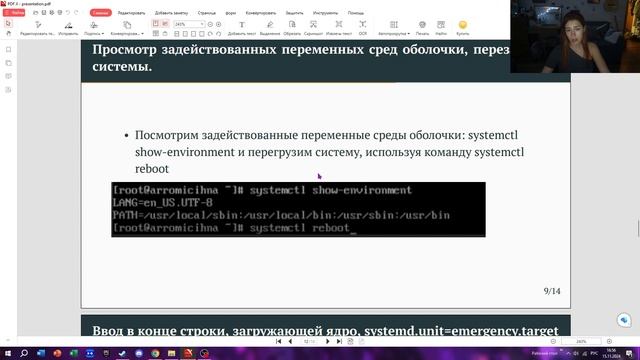Screen dimensions: 640x360
Task: Switch to Добавить заметку tab
Action: (171, 13)
